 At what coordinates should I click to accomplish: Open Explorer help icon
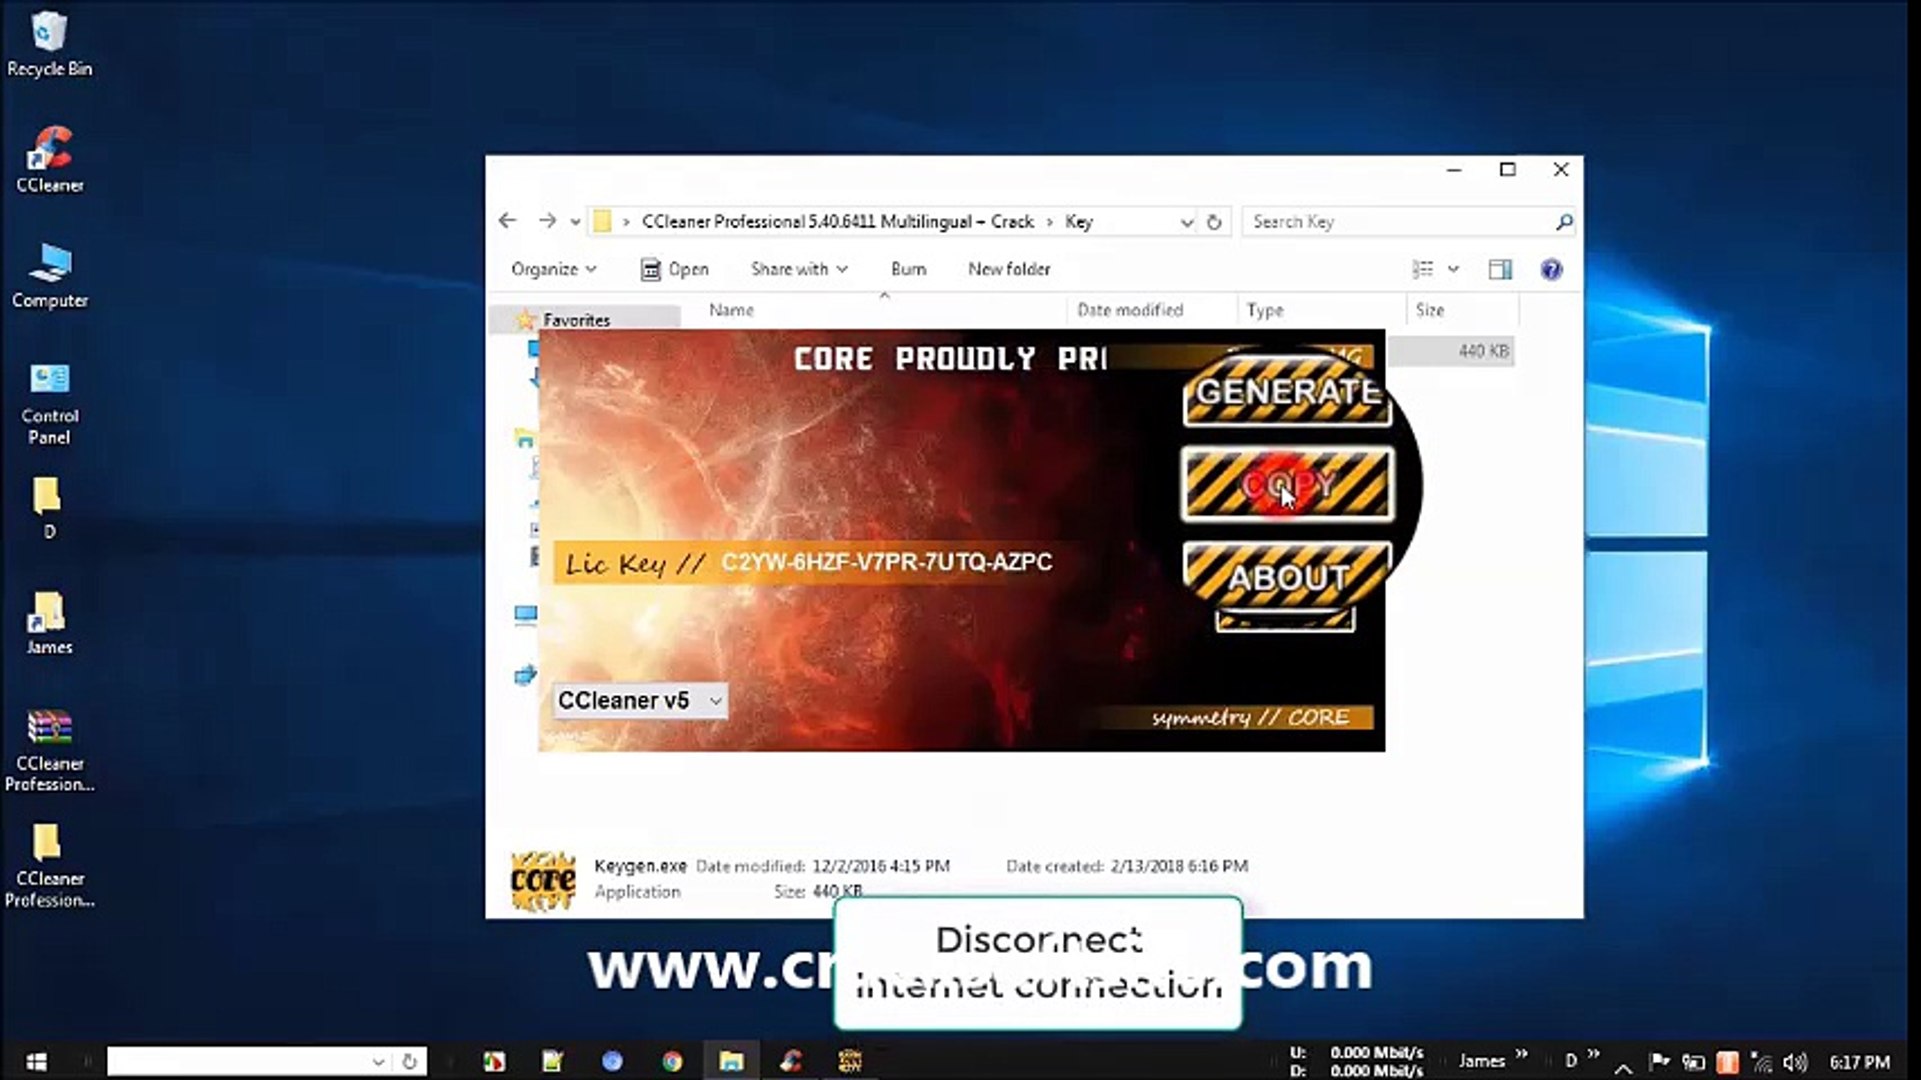coord(1551,269)
